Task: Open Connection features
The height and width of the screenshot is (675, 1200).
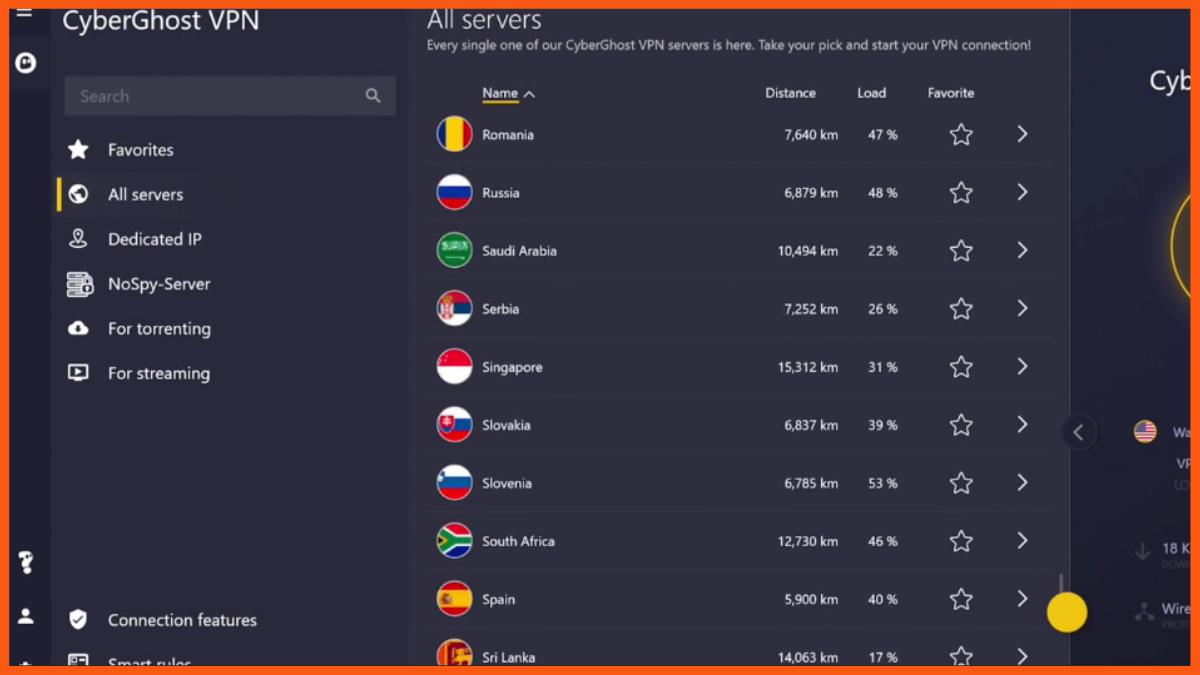Action: point(182,620)
